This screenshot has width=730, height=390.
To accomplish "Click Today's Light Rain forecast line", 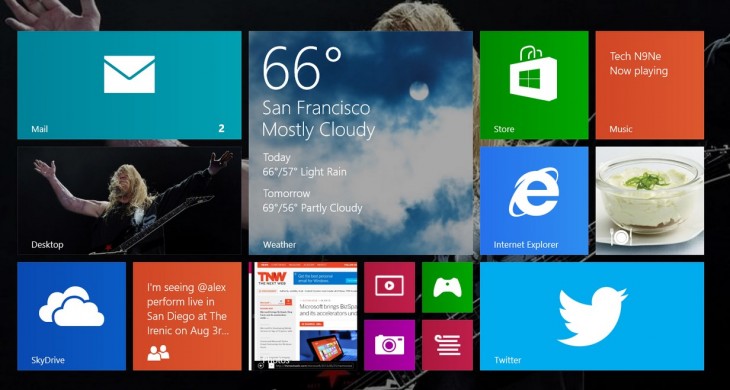I will pos(304,172).
